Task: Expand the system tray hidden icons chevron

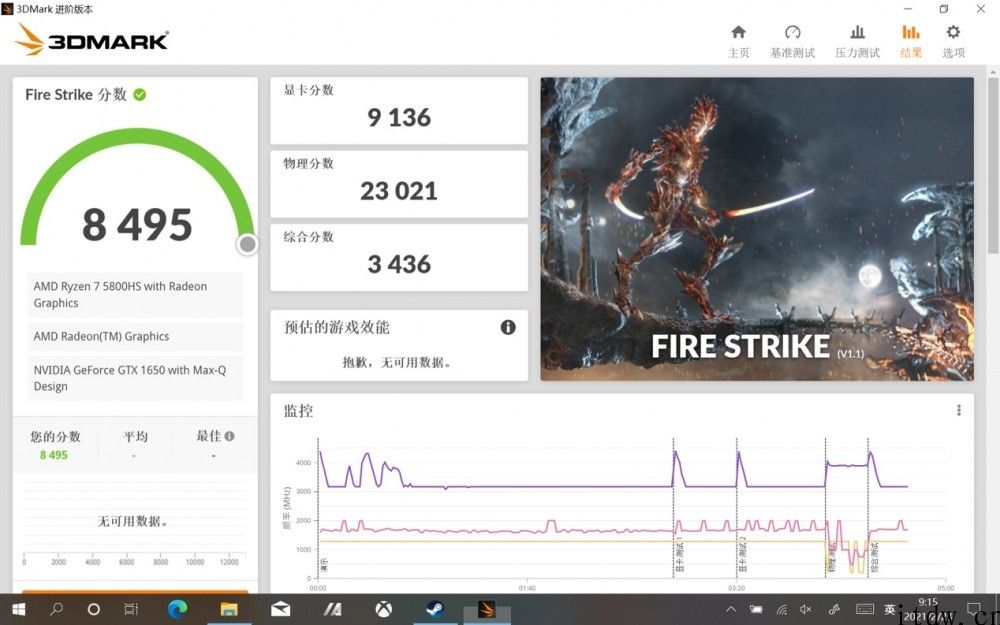Action: [731, 609]
